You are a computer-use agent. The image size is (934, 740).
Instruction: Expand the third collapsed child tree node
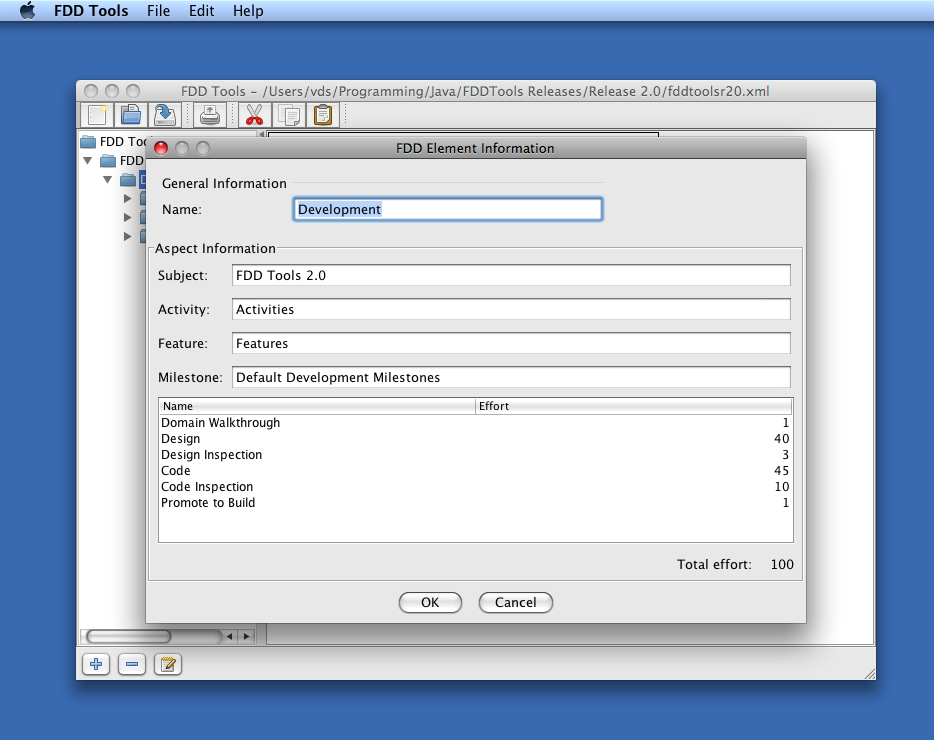coord(127,237)
